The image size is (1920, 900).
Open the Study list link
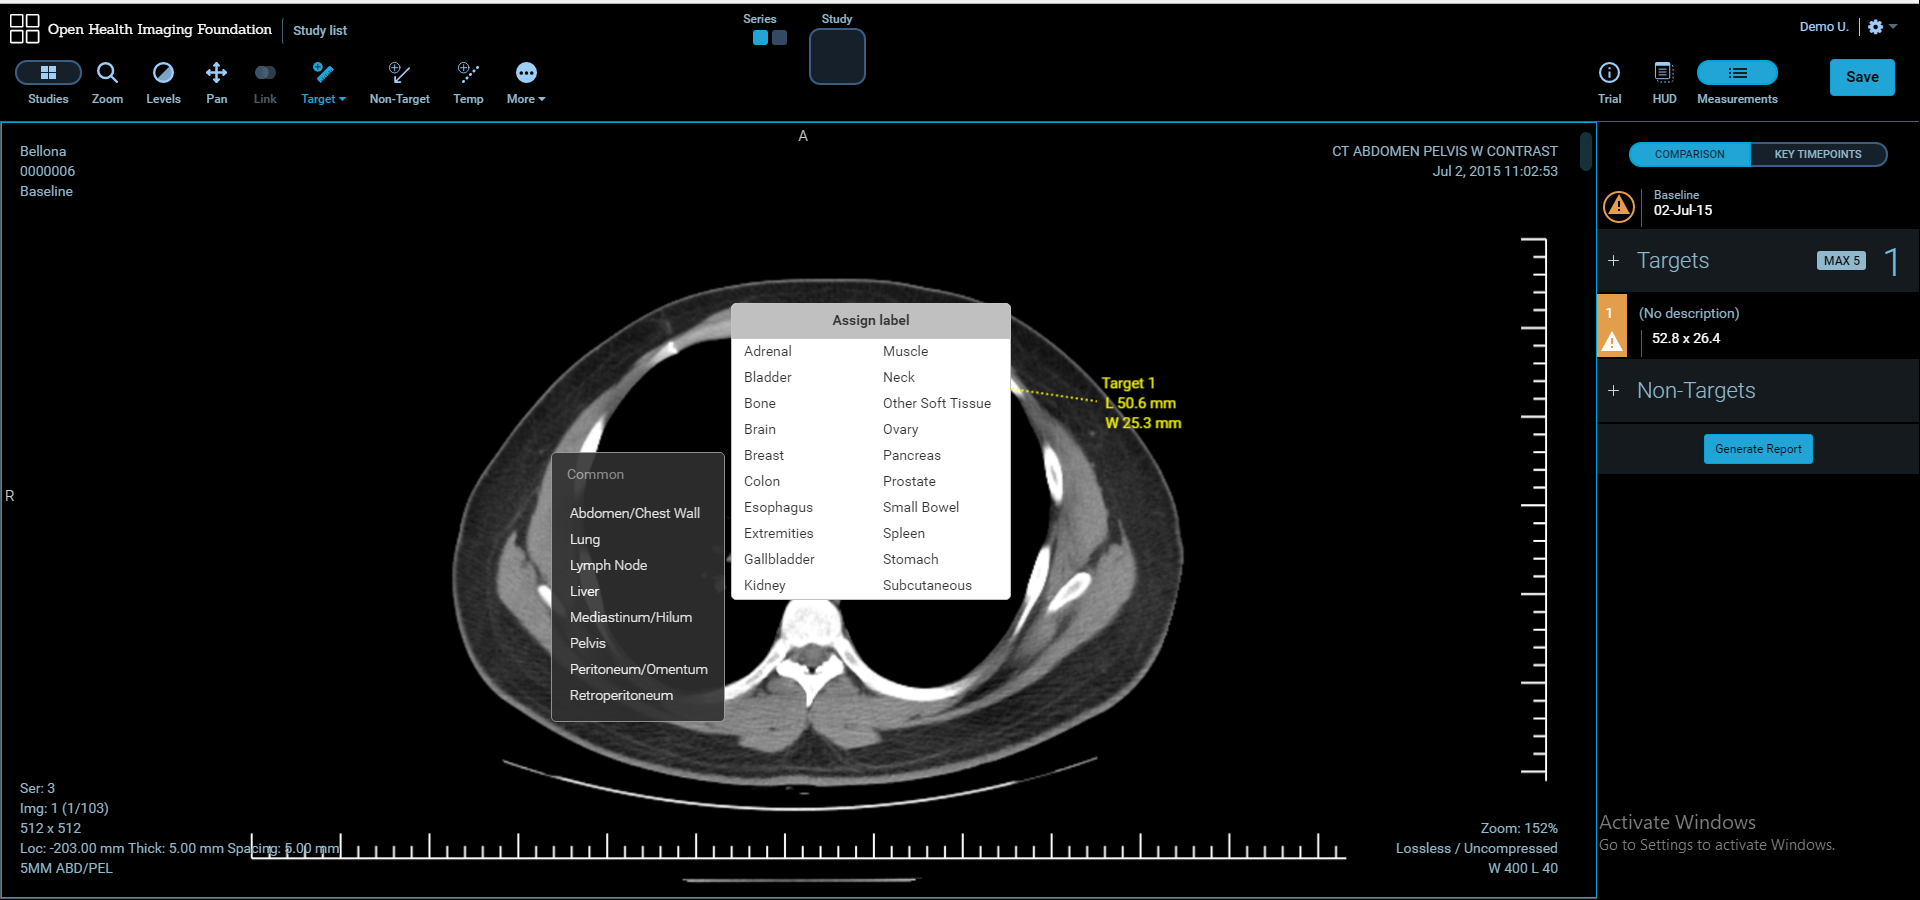(320, 30)
